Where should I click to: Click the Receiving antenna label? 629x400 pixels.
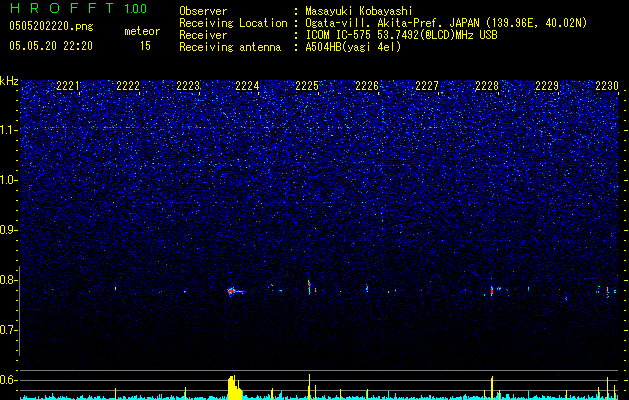click(230, 47)
